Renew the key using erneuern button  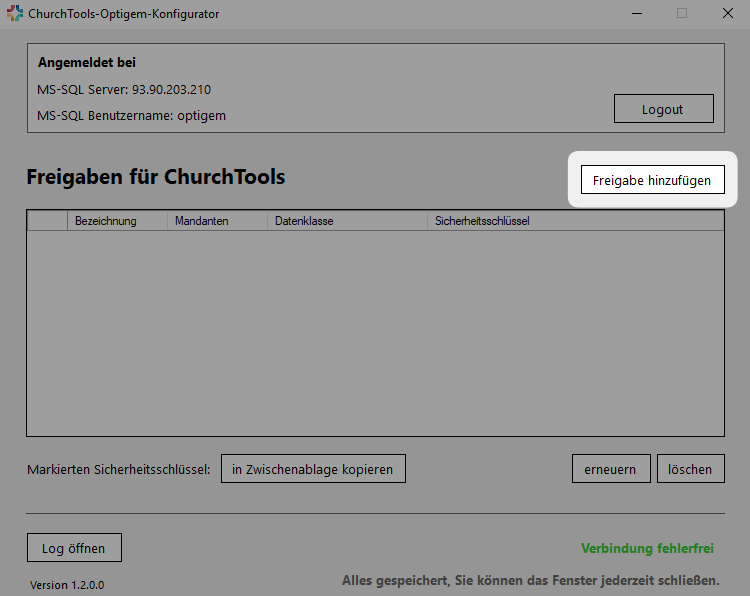611,469
